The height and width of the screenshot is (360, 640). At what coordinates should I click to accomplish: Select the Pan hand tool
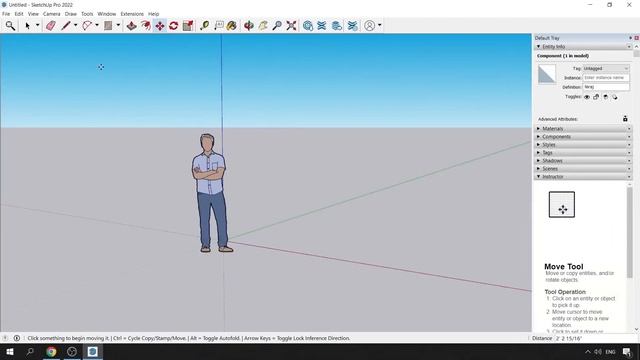[263, 26]
